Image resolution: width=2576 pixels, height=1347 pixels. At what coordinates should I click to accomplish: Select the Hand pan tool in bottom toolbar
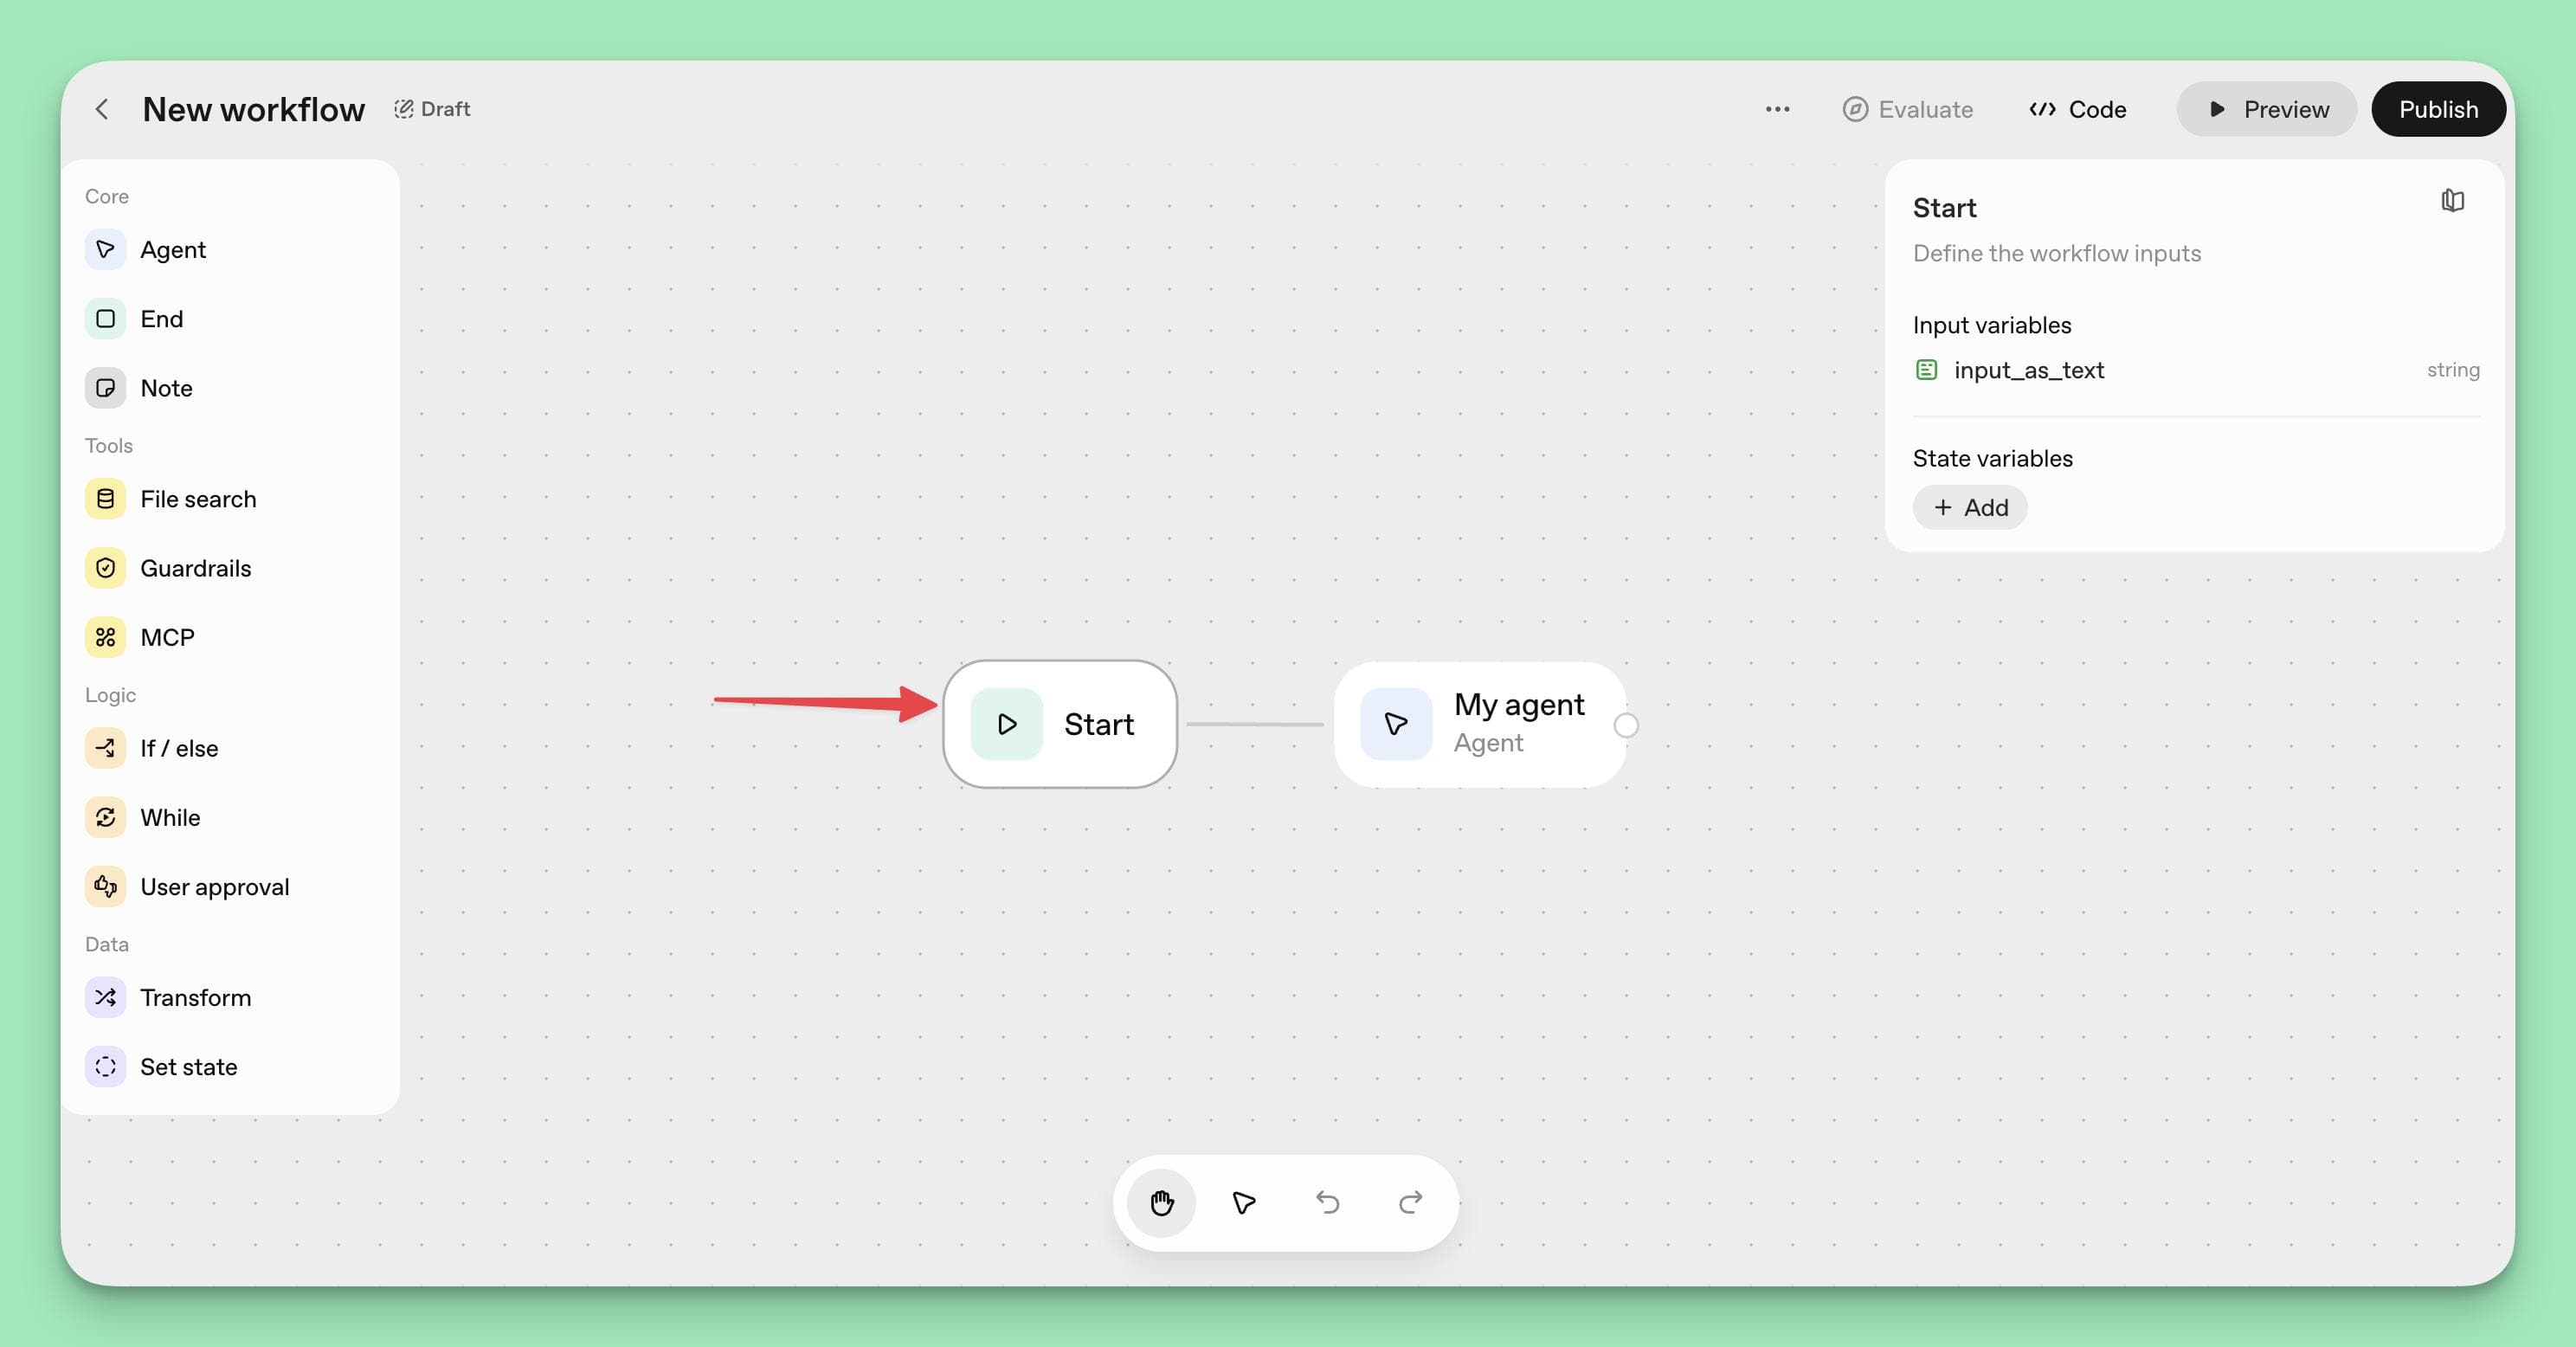pyautogui.click(x=1161, y=1203)
